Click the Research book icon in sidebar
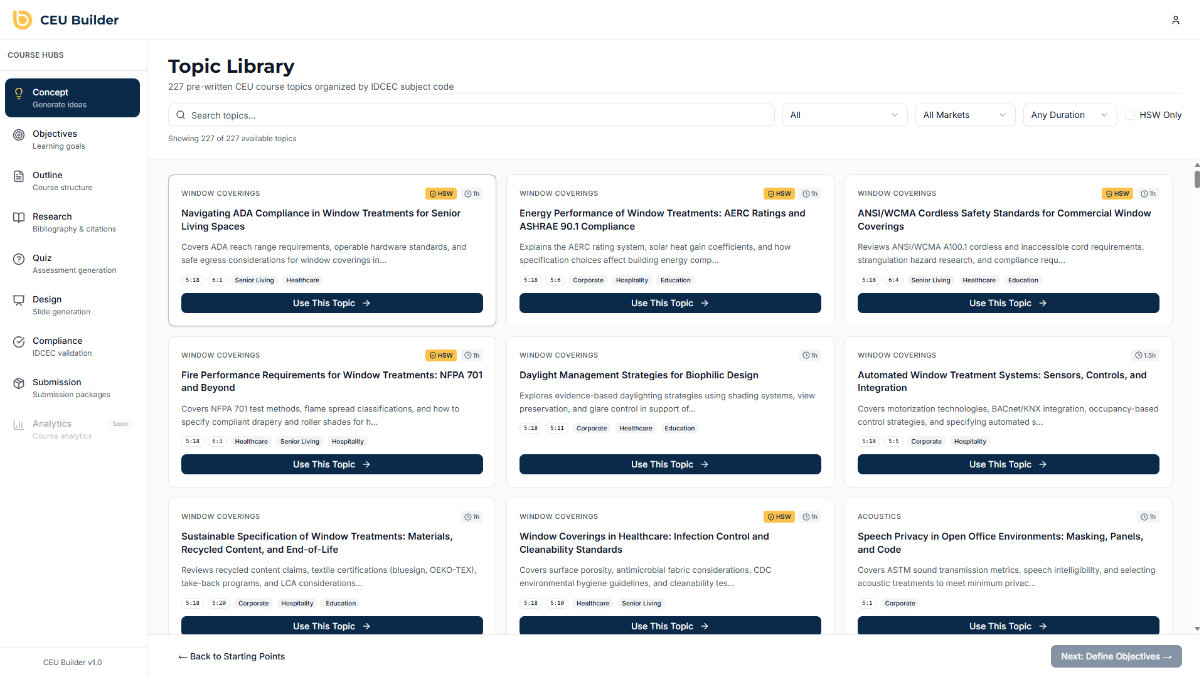This screenshot has height=677, width=1200. coord(19,218)
